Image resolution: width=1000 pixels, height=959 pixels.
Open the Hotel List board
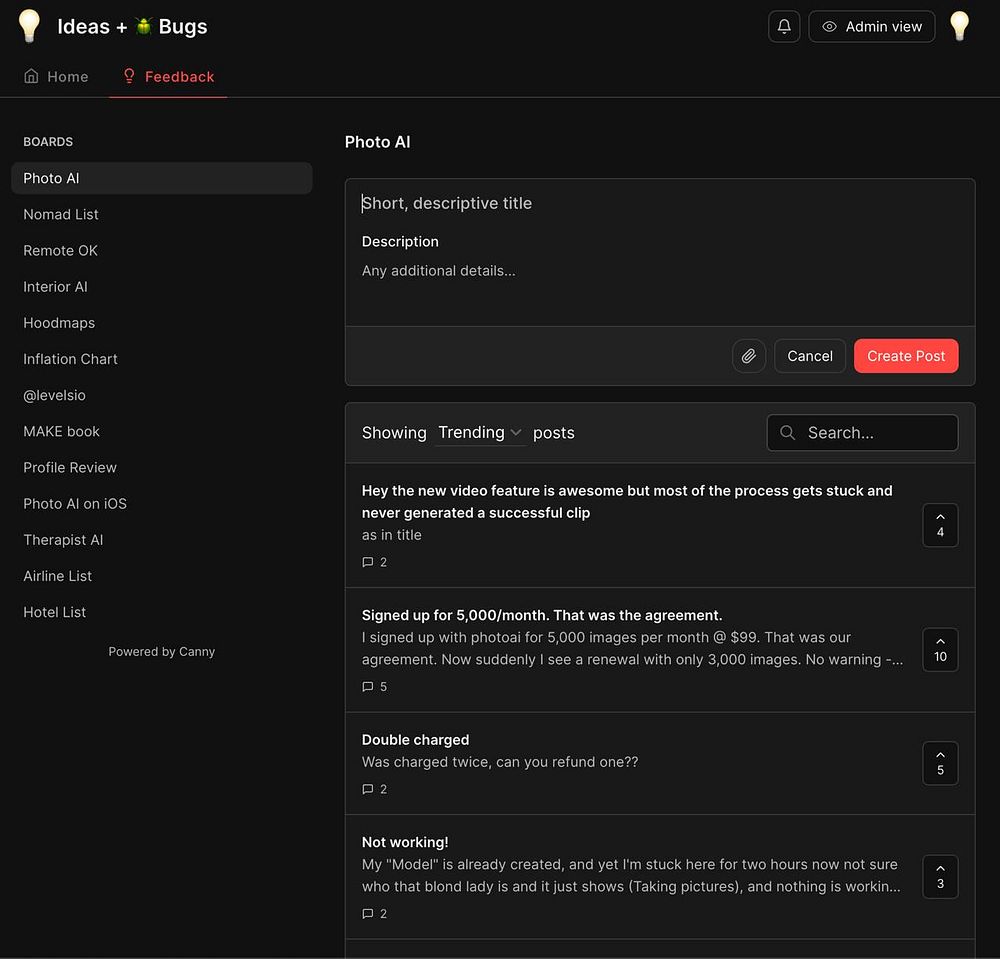tap(54, 612)
